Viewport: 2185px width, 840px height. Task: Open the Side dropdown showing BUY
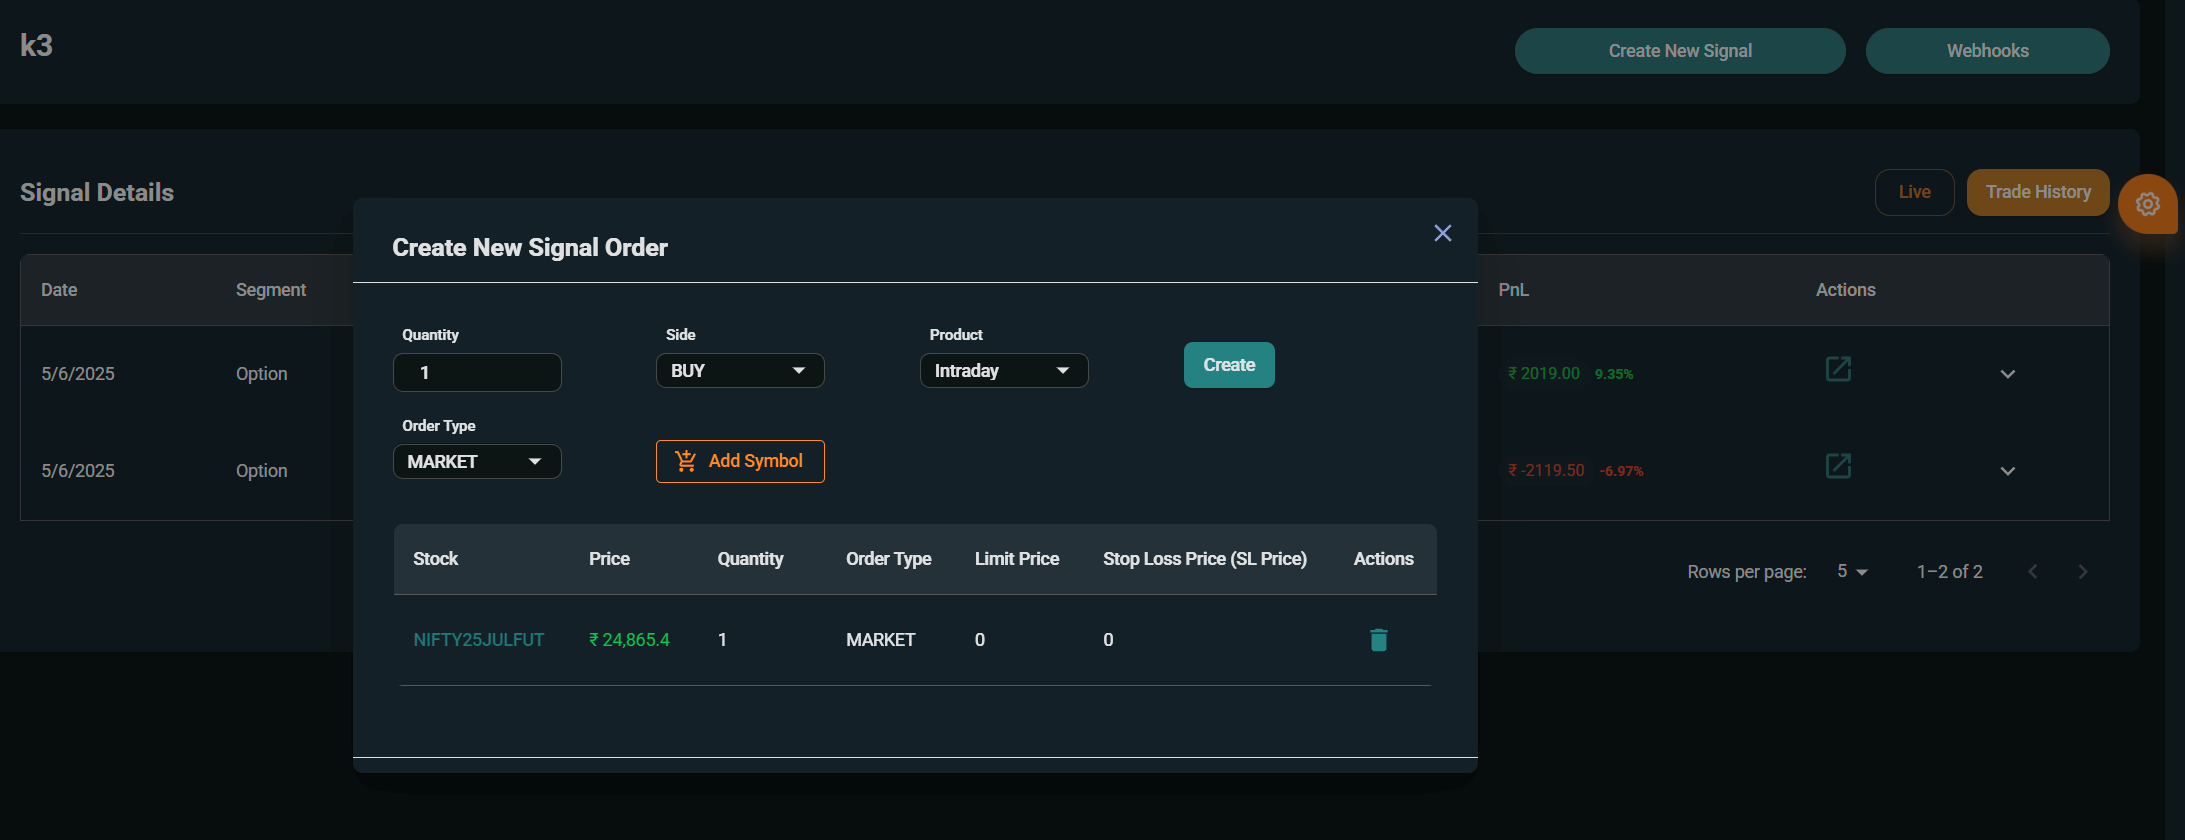[x=740, y=371]
